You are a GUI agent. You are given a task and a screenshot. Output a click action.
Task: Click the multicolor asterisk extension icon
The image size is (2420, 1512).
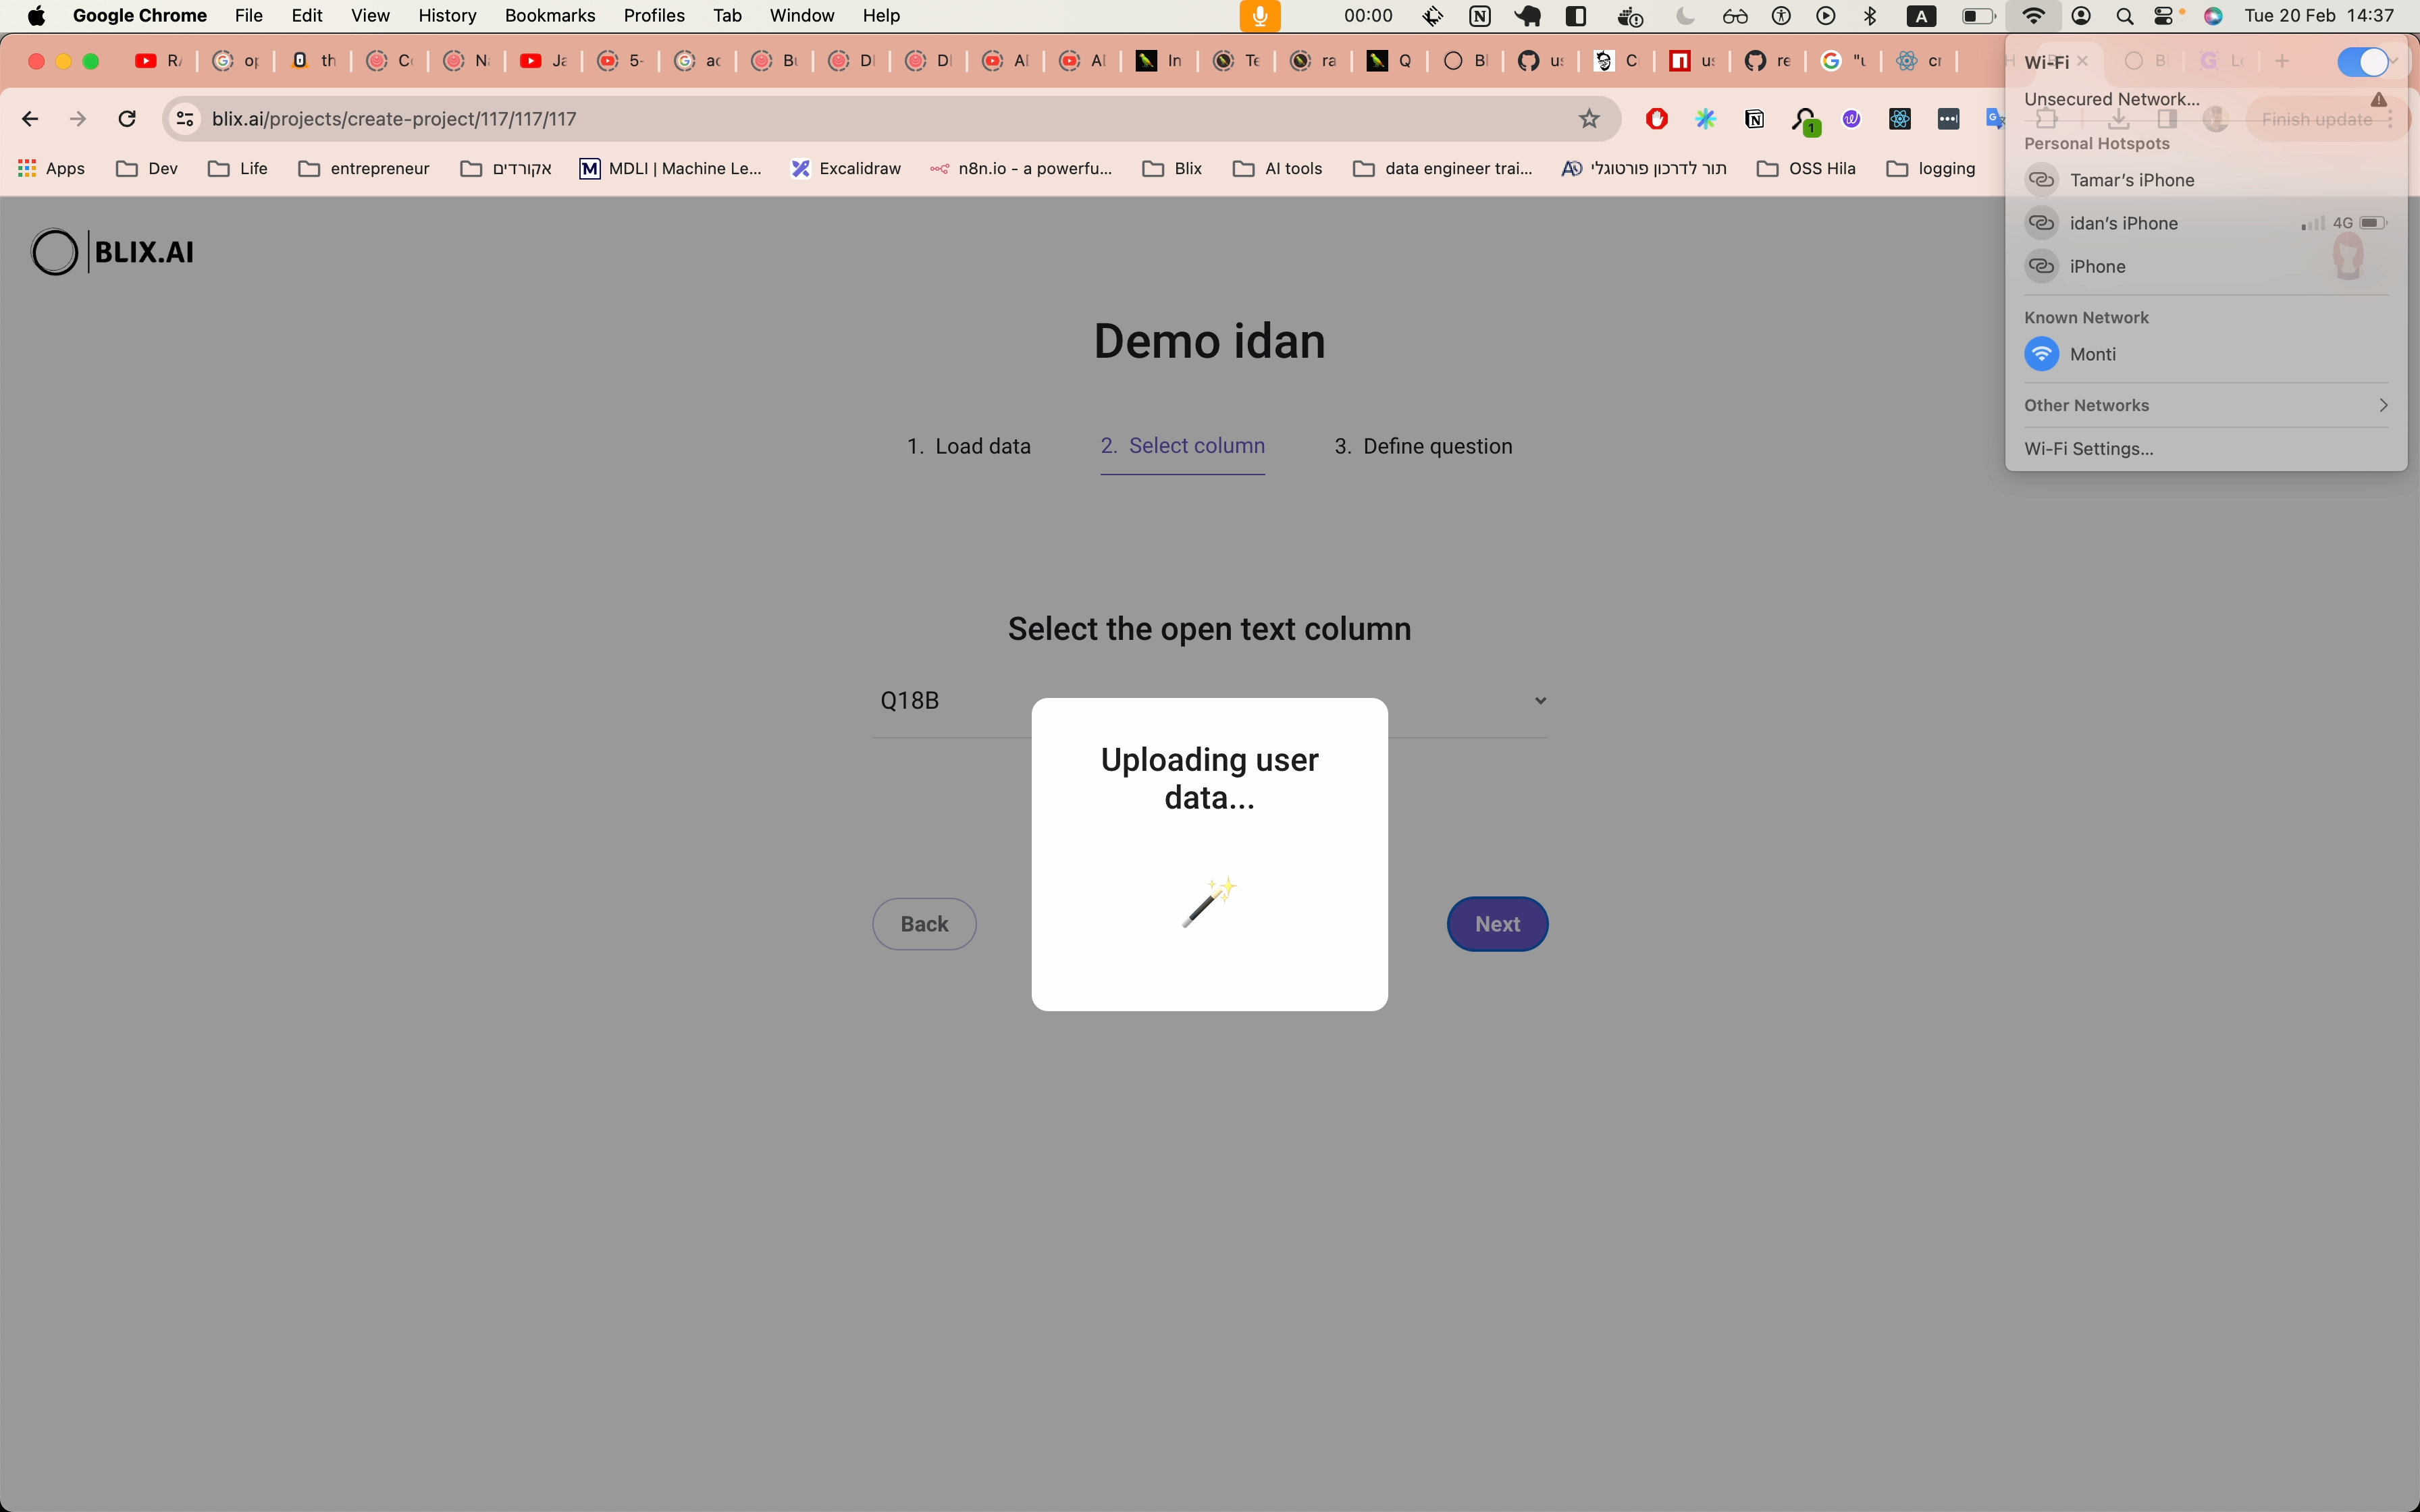(1706, 119)
